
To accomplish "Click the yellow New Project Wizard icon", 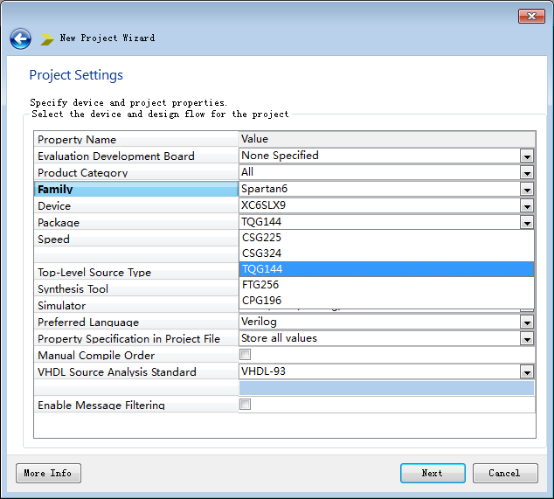I will pos(47,39).
